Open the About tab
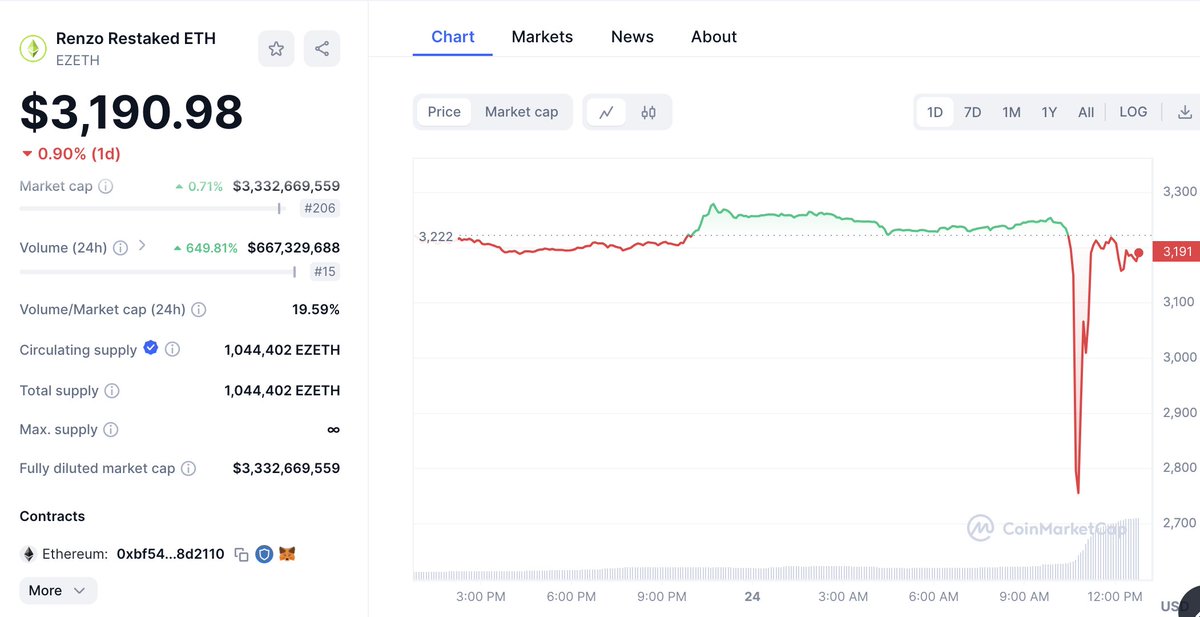The height and width of the screenshot is (617, 1200). point(714,37)
